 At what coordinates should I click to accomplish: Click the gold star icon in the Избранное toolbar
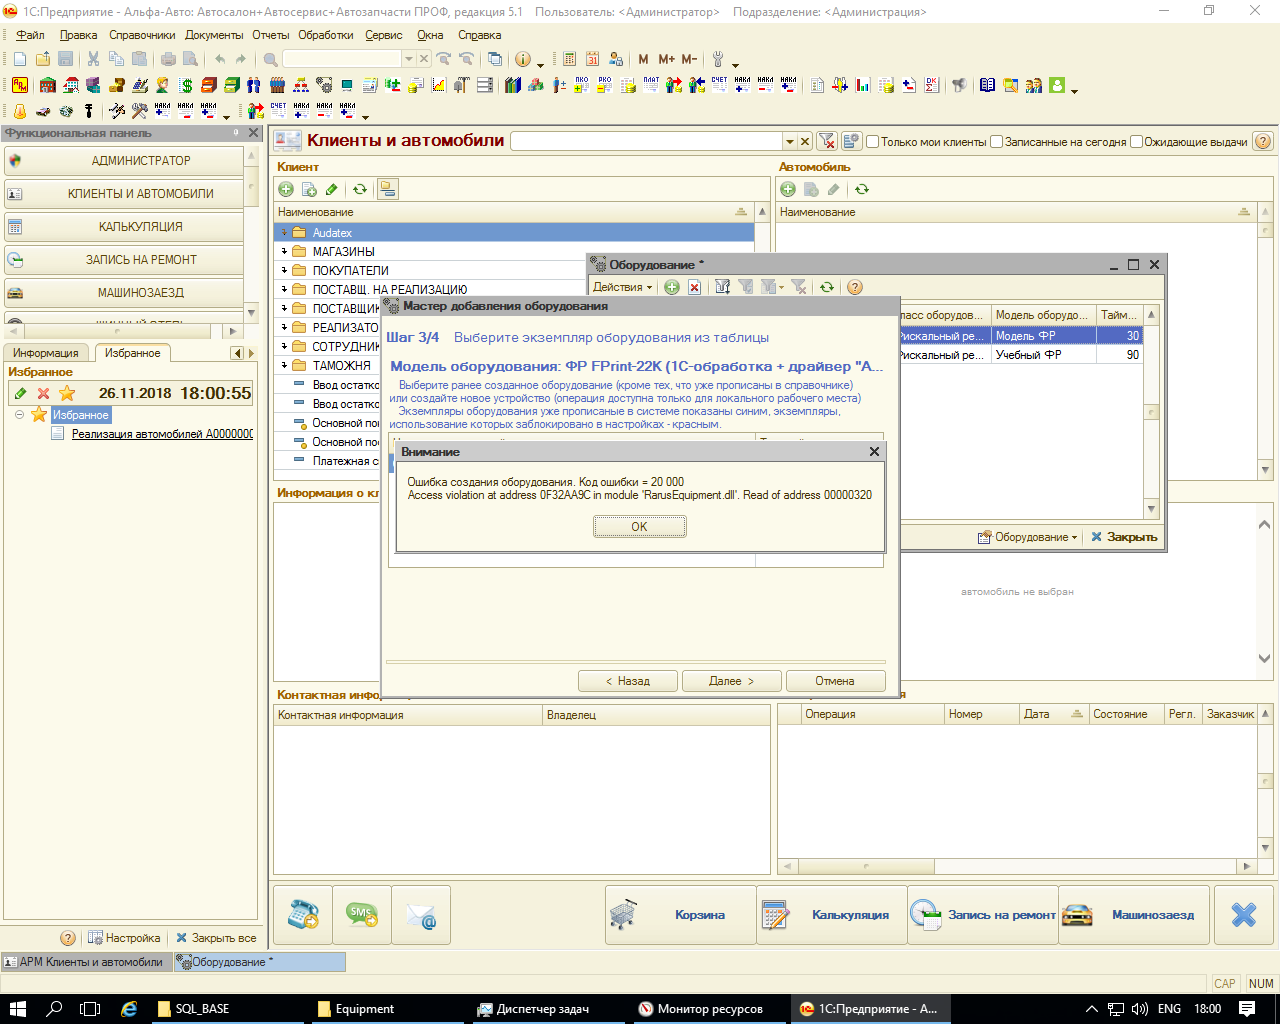tap(67, 393)
